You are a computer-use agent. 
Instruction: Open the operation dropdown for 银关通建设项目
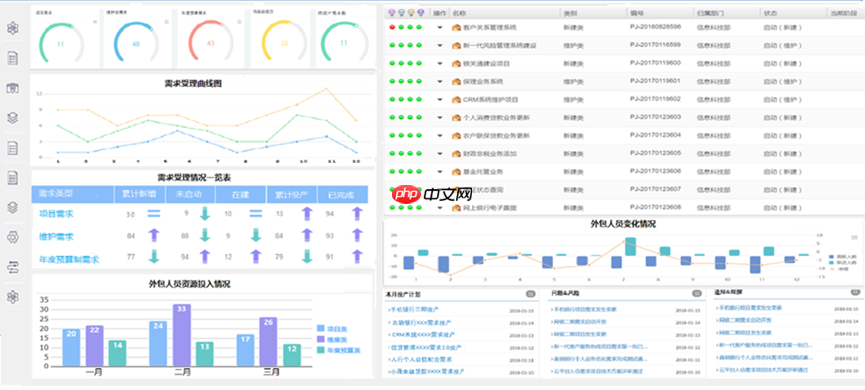[440, 63]
